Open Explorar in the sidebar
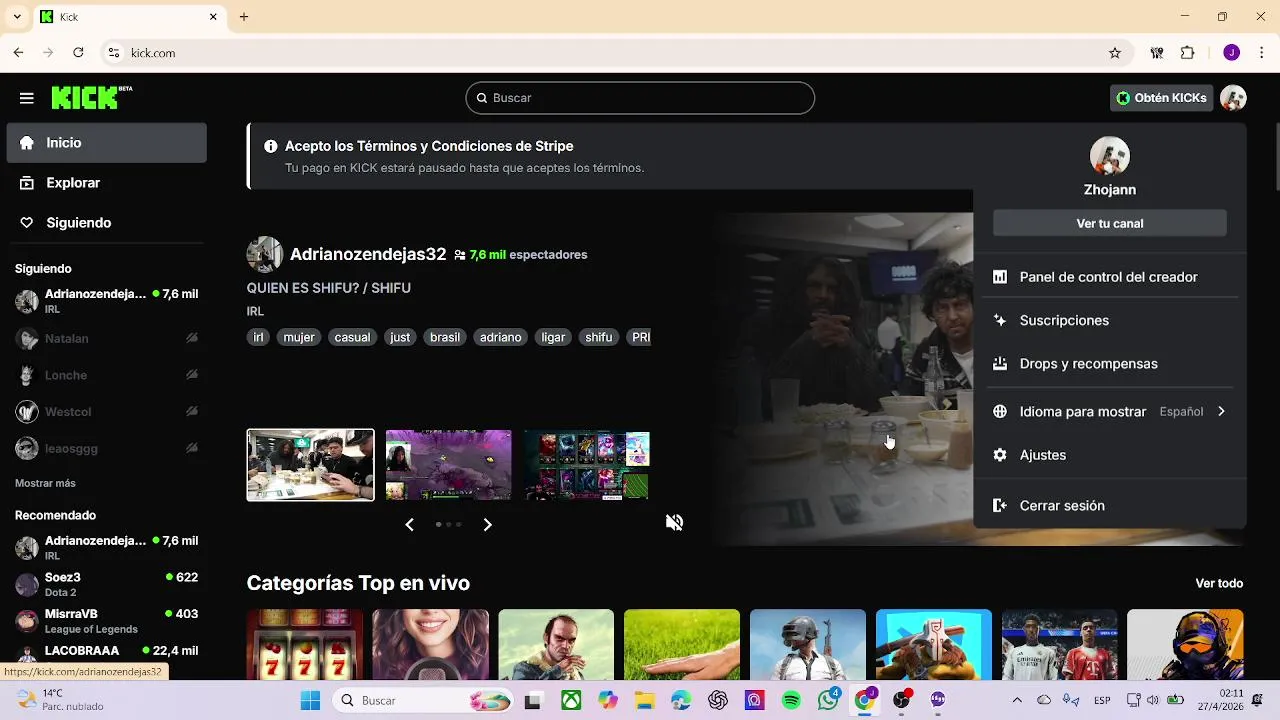Viewport: 1280px width, 720px height. click(x=107, y=183)
